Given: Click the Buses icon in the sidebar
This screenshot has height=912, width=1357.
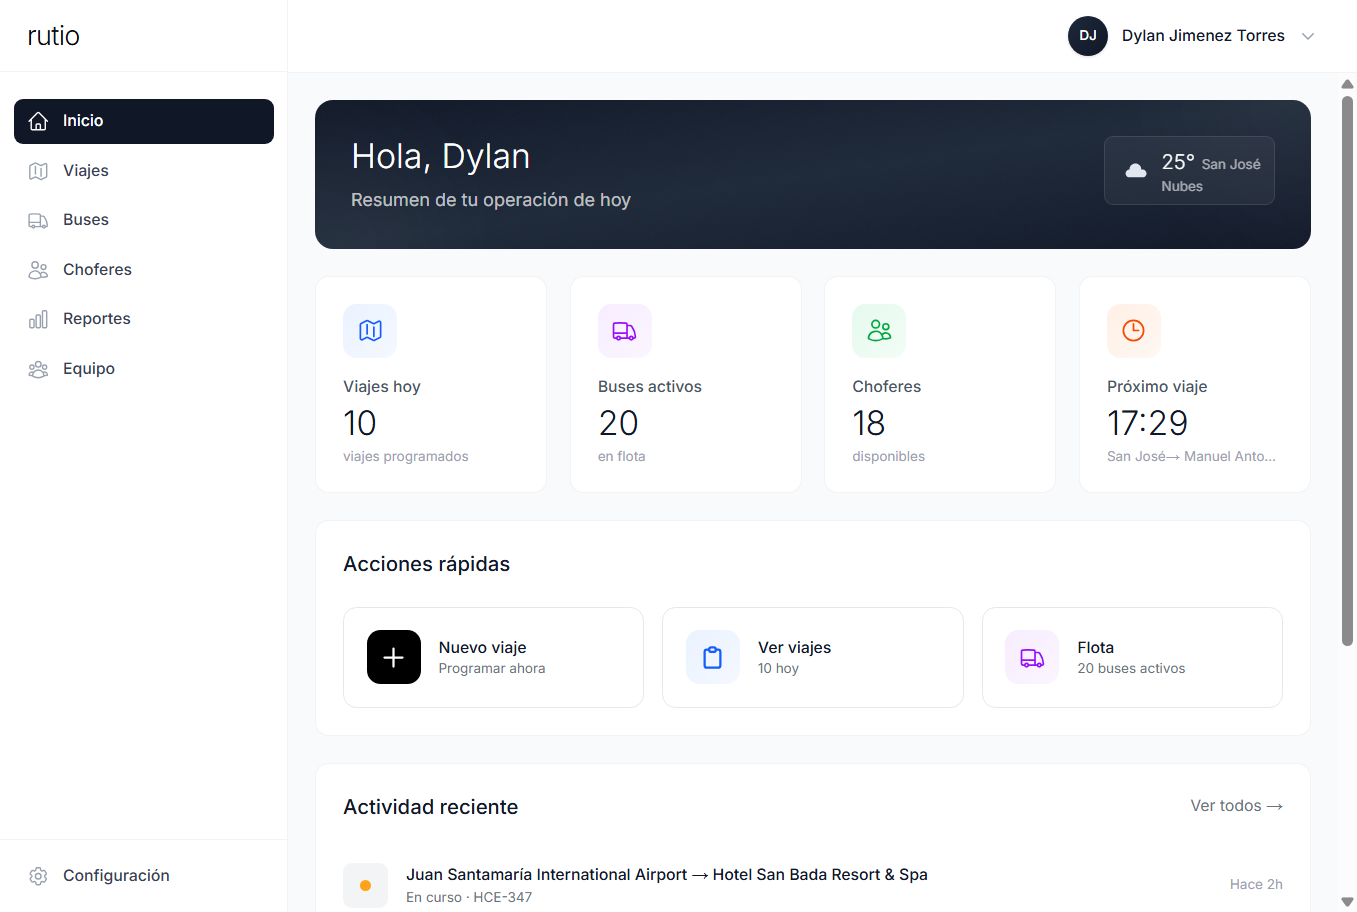Looking at the screenshot, I should click(x=38, y=219).
